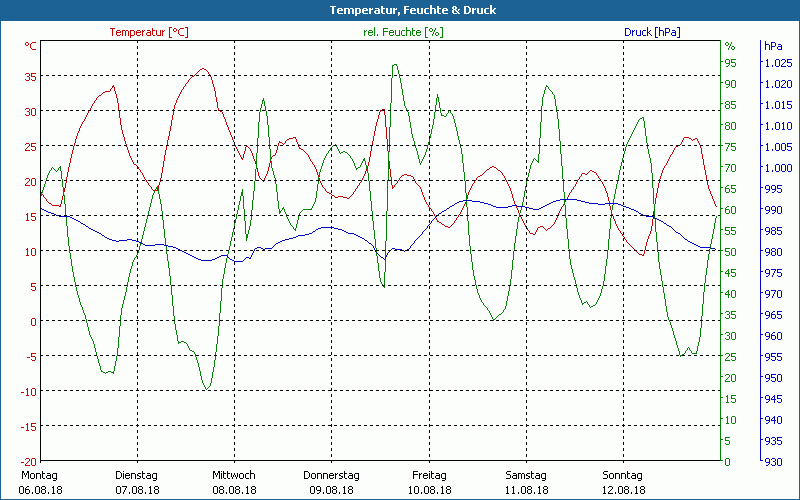Click the '%' unit label on the humidity axis
800x500 pixels.
730,46
